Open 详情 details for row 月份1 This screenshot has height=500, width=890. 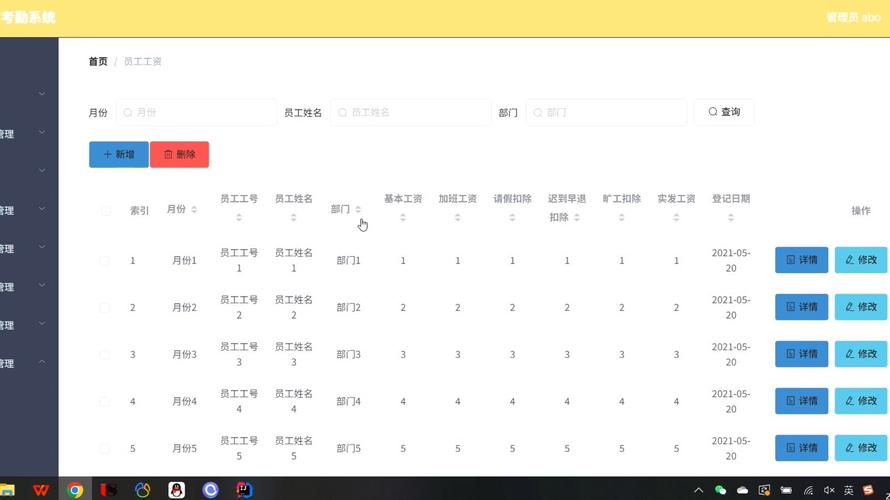(801, 260)
